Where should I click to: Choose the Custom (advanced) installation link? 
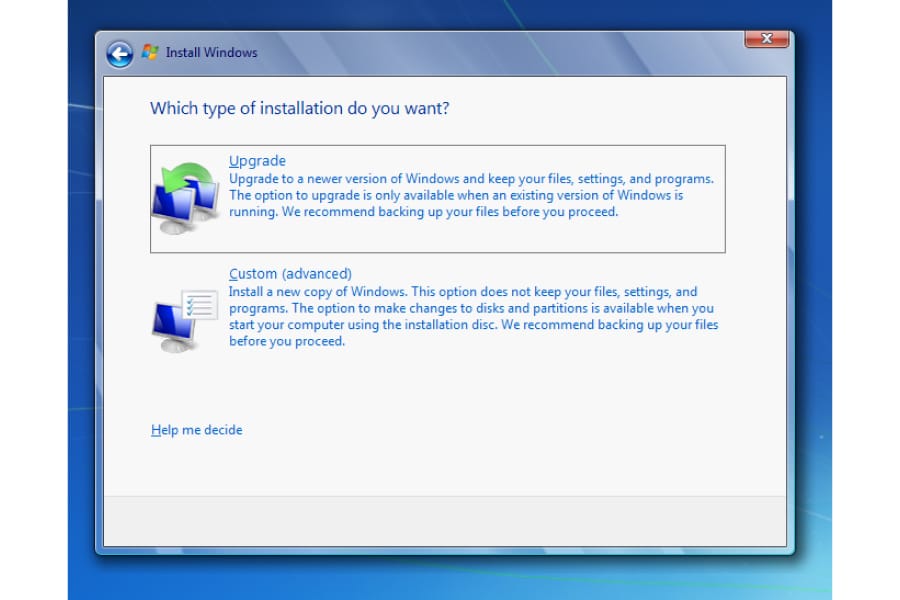290,274
